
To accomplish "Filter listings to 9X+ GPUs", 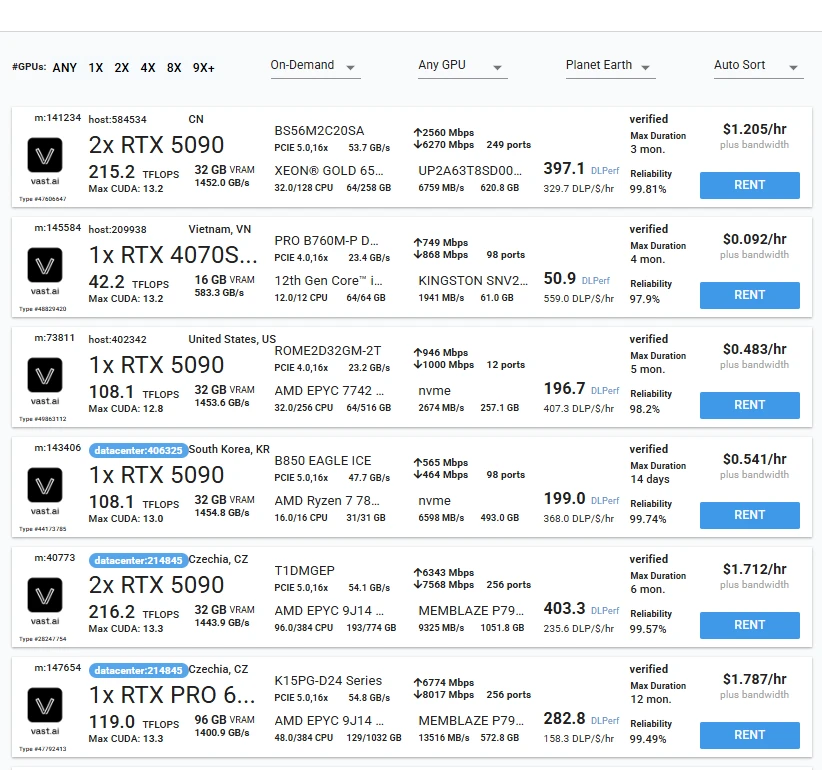I will coord(203,68).
